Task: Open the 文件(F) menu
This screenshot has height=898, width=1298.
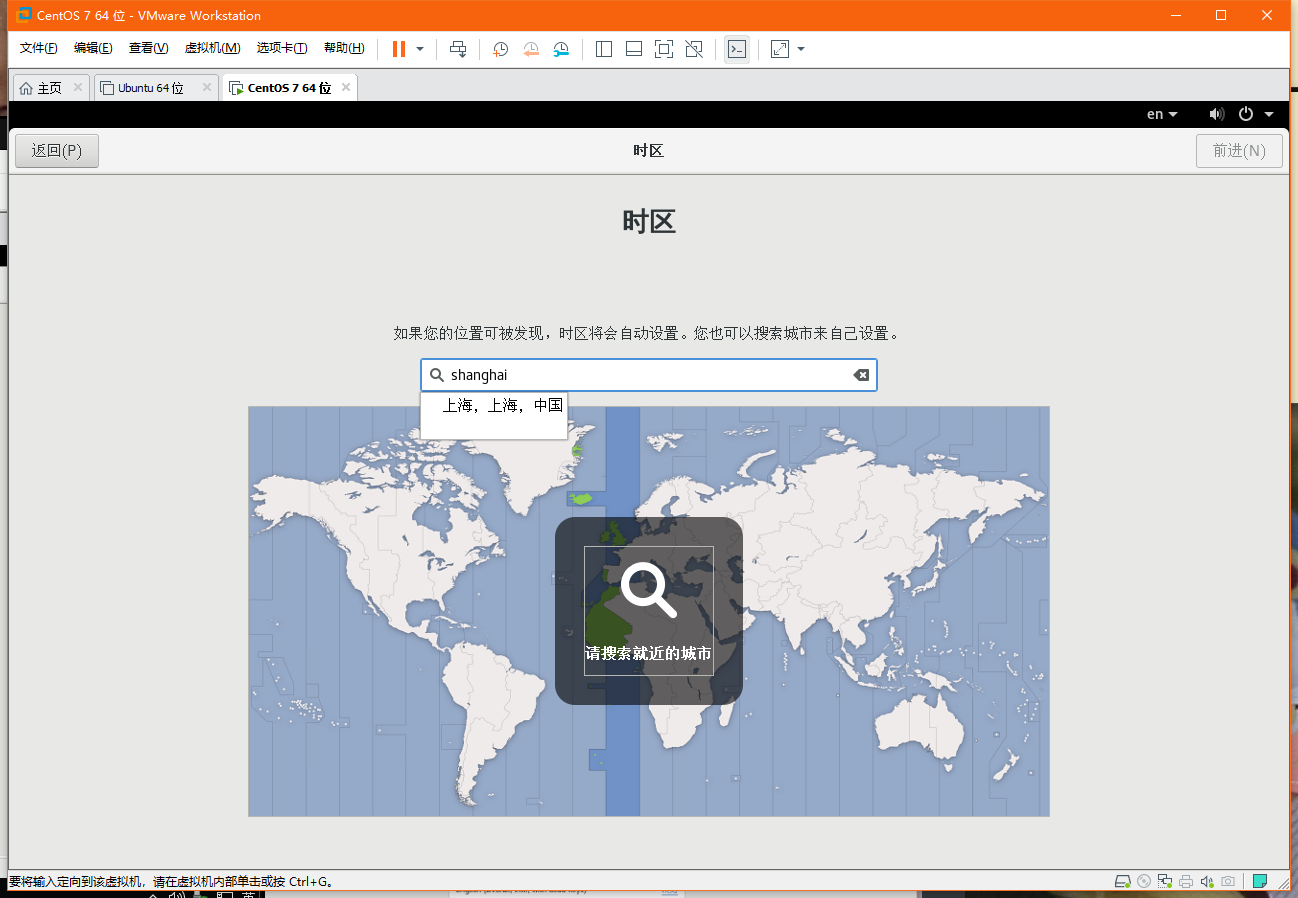Action: 39,48
